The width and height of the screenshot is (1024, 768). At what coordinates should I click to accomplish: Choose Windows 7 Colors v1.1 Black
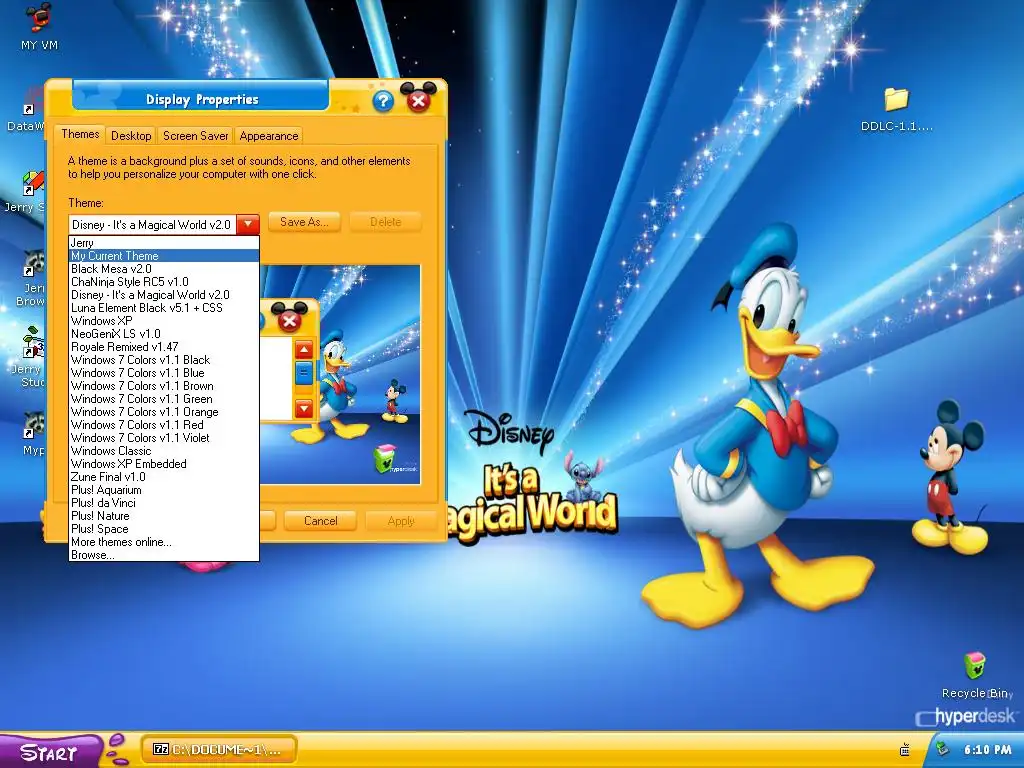pos(164,360)
